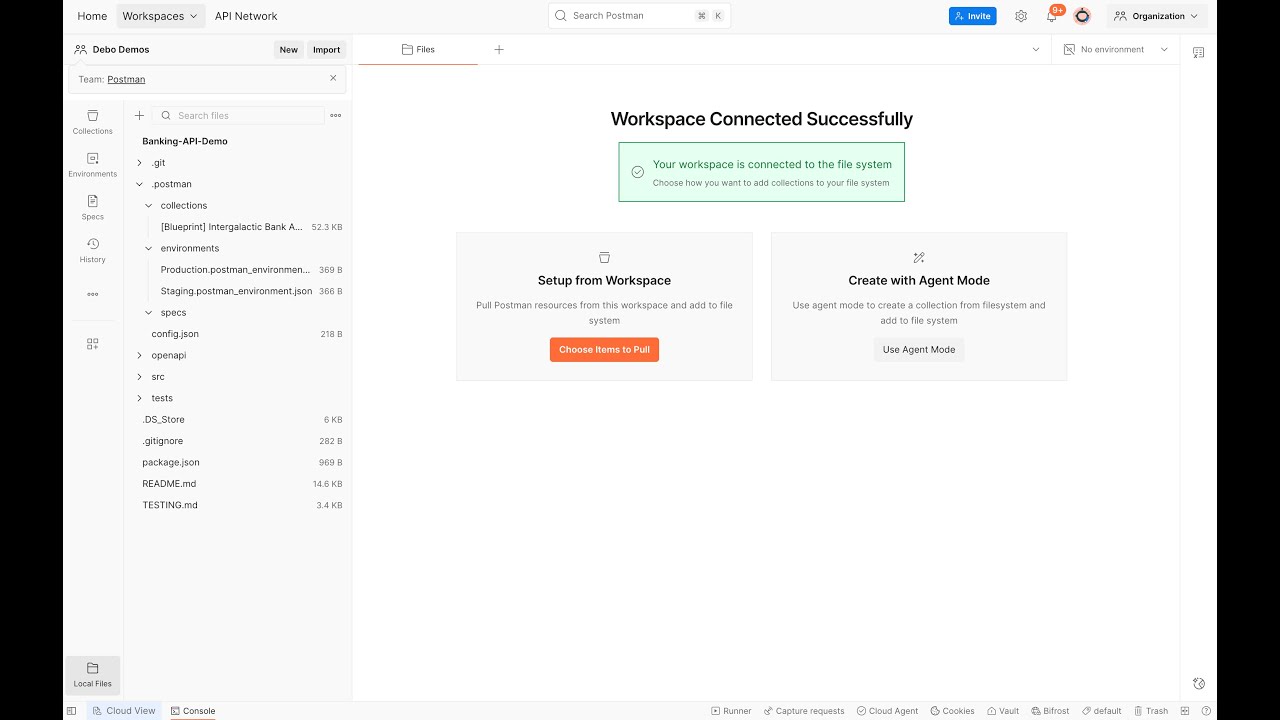Screen dimensions: 1280x720
Task: Click Bifrost in status bar
Action: click(1050, 711)
